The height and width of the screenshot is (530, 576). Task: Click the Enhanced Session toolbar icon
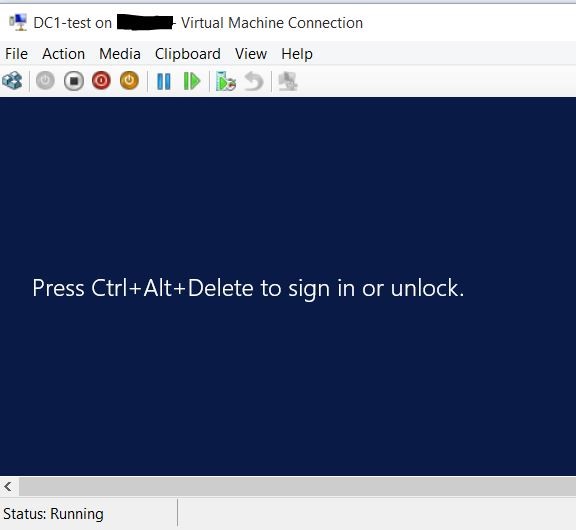pyautogui.click(x=288, y=81)
